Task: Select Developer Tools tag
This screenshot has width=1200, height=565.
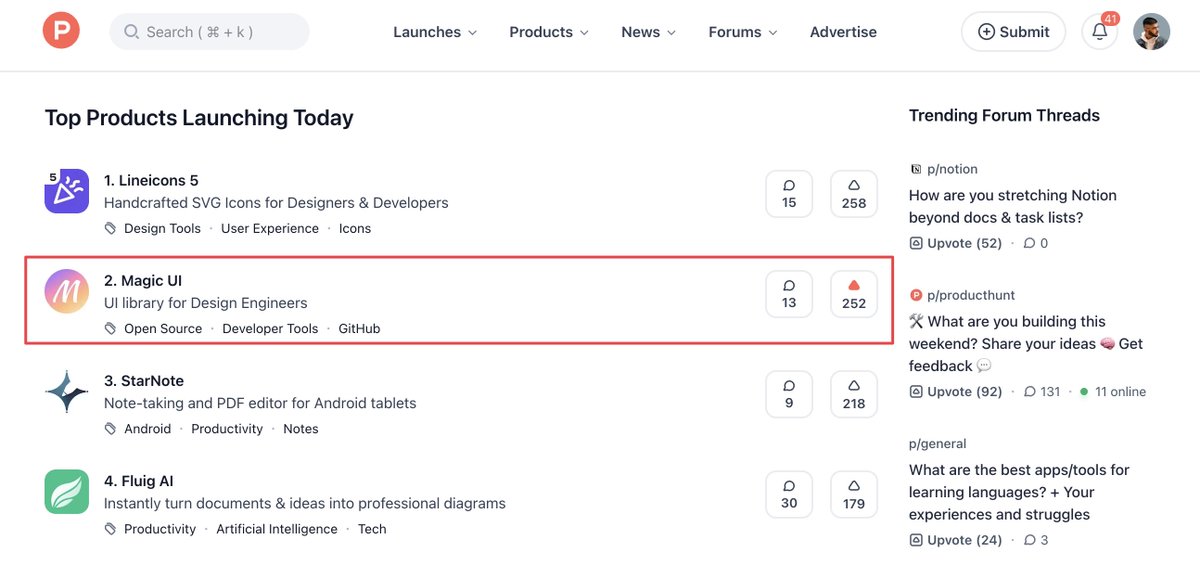Action: 270,329
